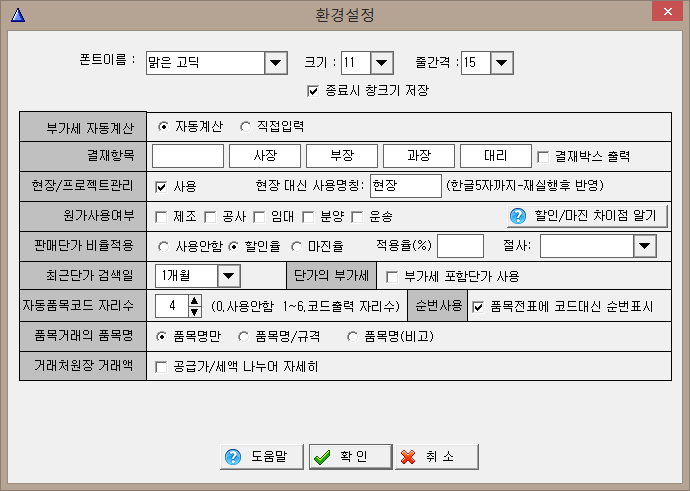Click the 도움말 help button

[262, 457]
